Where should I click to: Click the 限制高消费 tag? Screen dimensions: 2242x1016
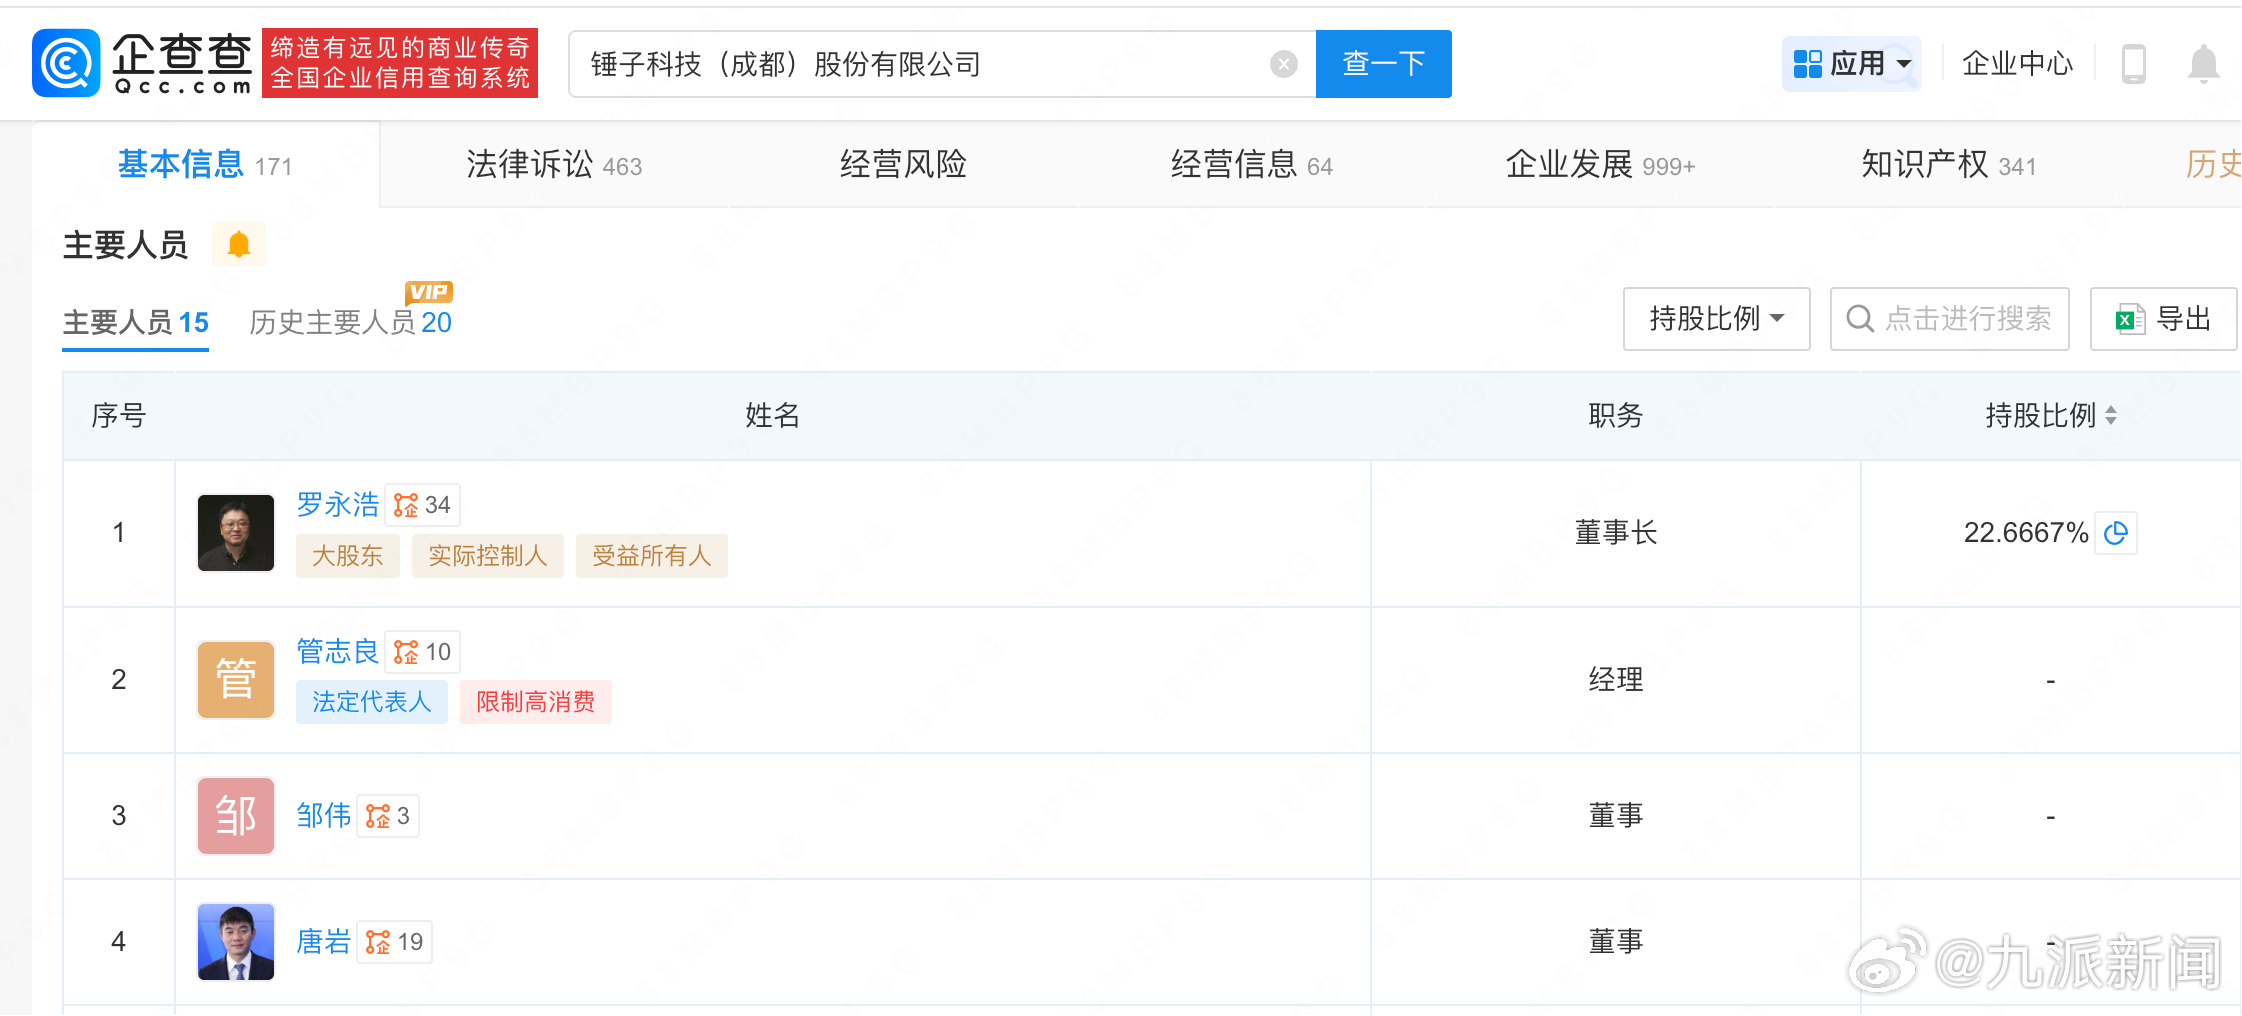[x=535, y=702]
